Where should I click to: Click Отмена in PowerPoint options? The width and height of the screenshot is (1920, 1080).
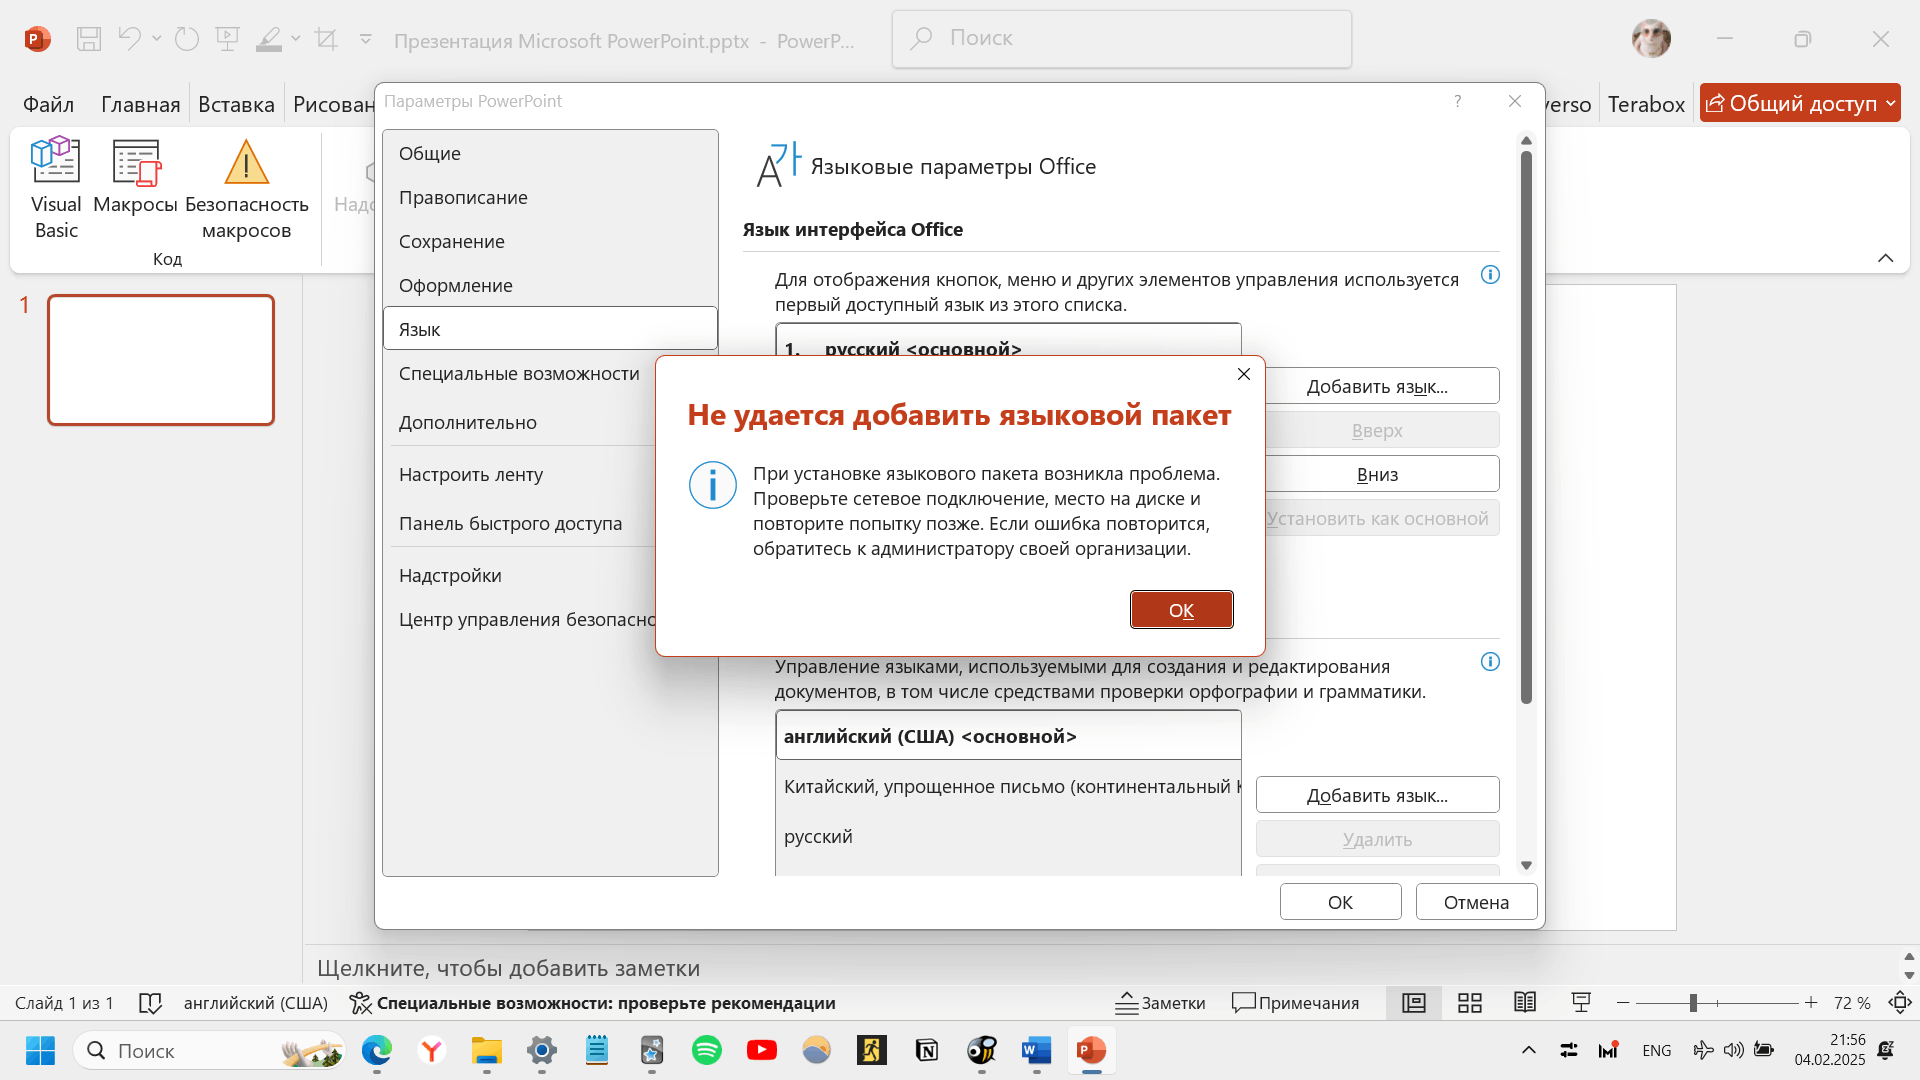pyautogui.click(x=1476, y=902)
